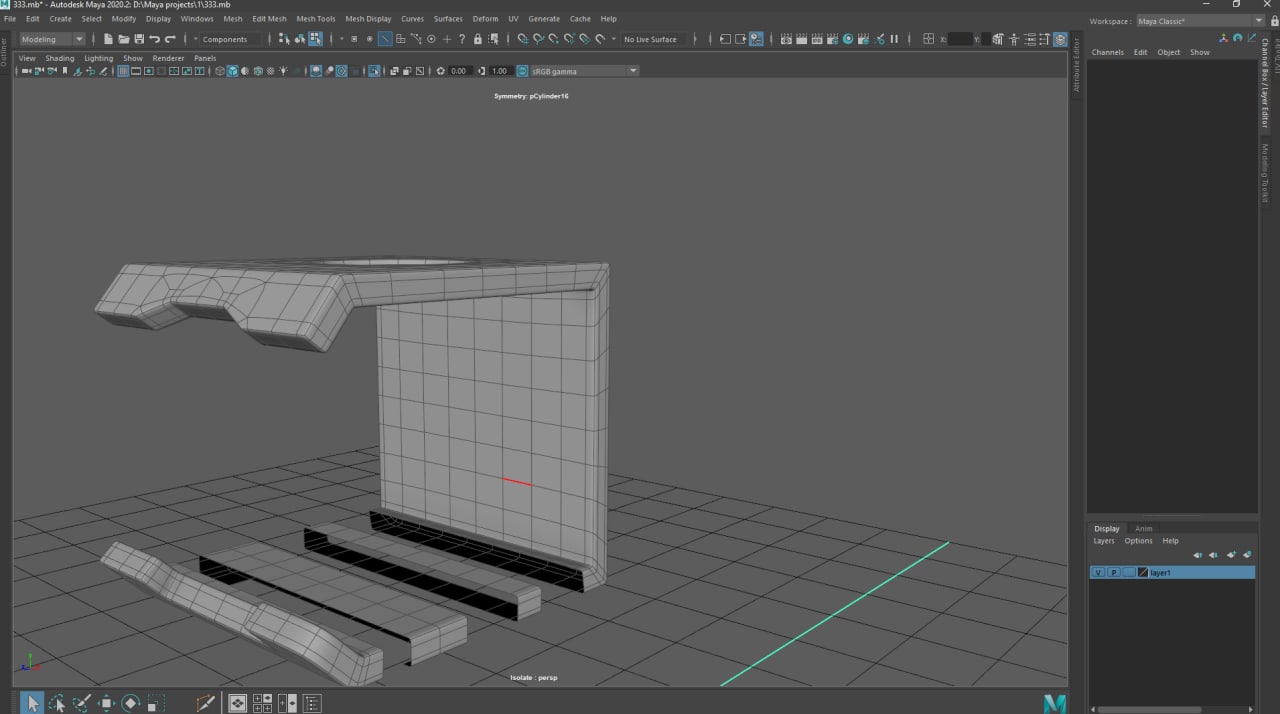Select the Rotate tool in tool box
1280x714 pixels.
tap(131, 703)
